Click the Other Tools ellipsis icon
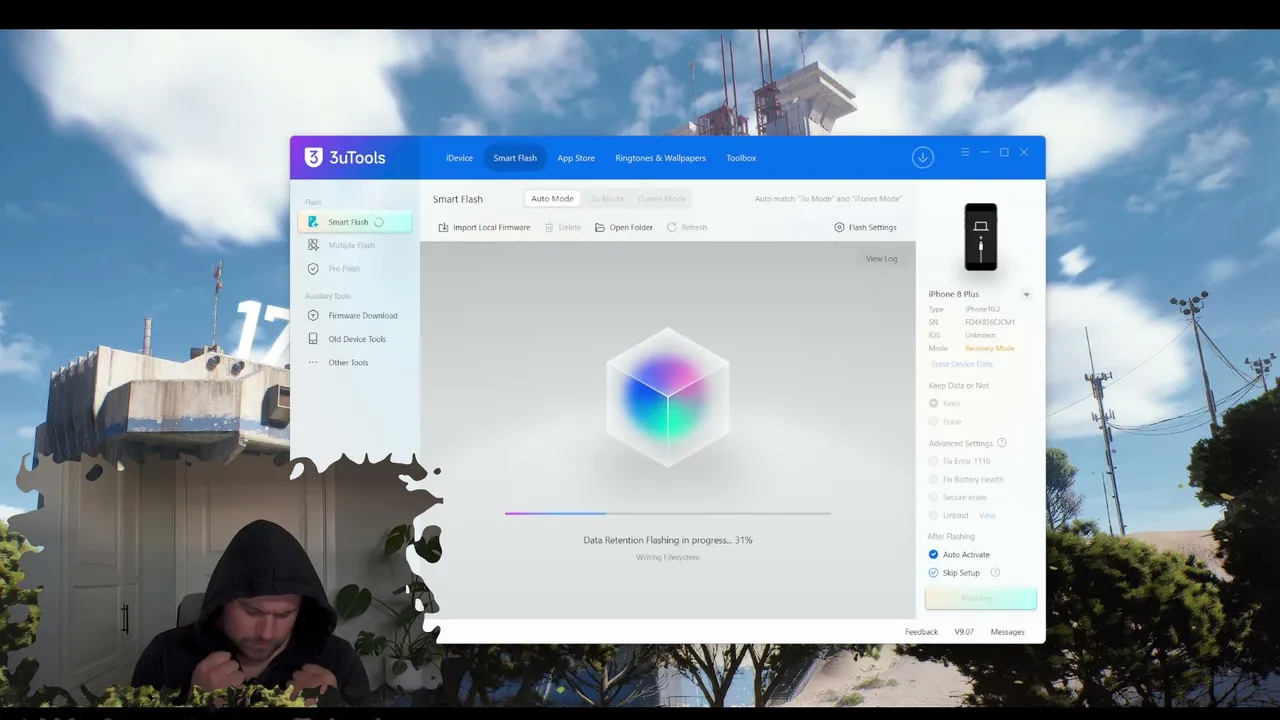1280x720 pixels. click(x=314, y=362)
